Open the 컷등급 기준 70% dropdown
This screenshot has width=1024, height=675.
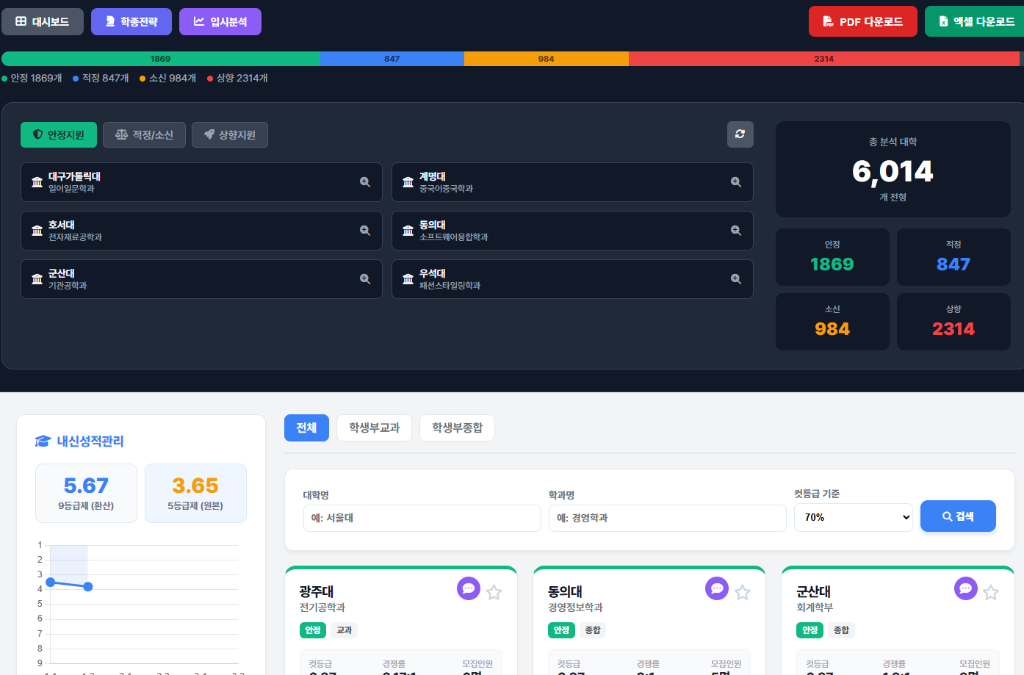[852, 517]
